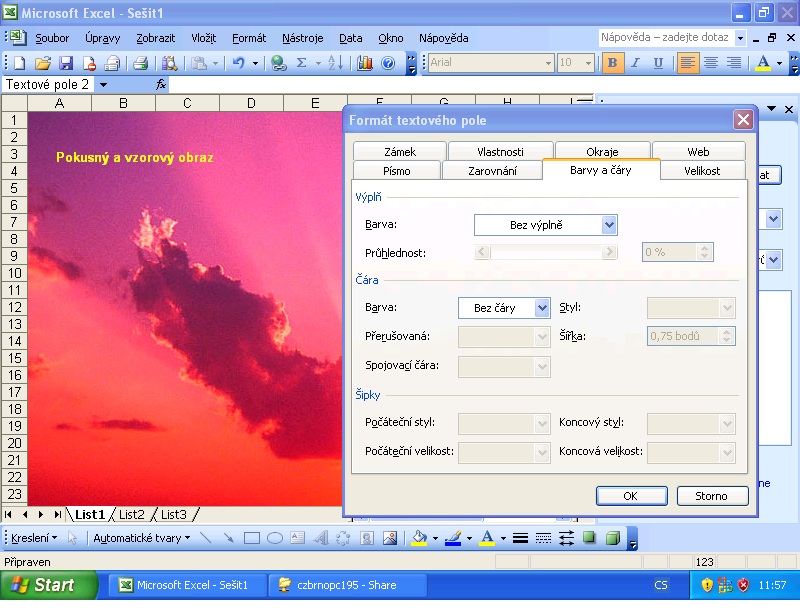This screenshot has width=800, height=614.
Task: Insert a diagram or organization chart
Action: coord(343,538)
